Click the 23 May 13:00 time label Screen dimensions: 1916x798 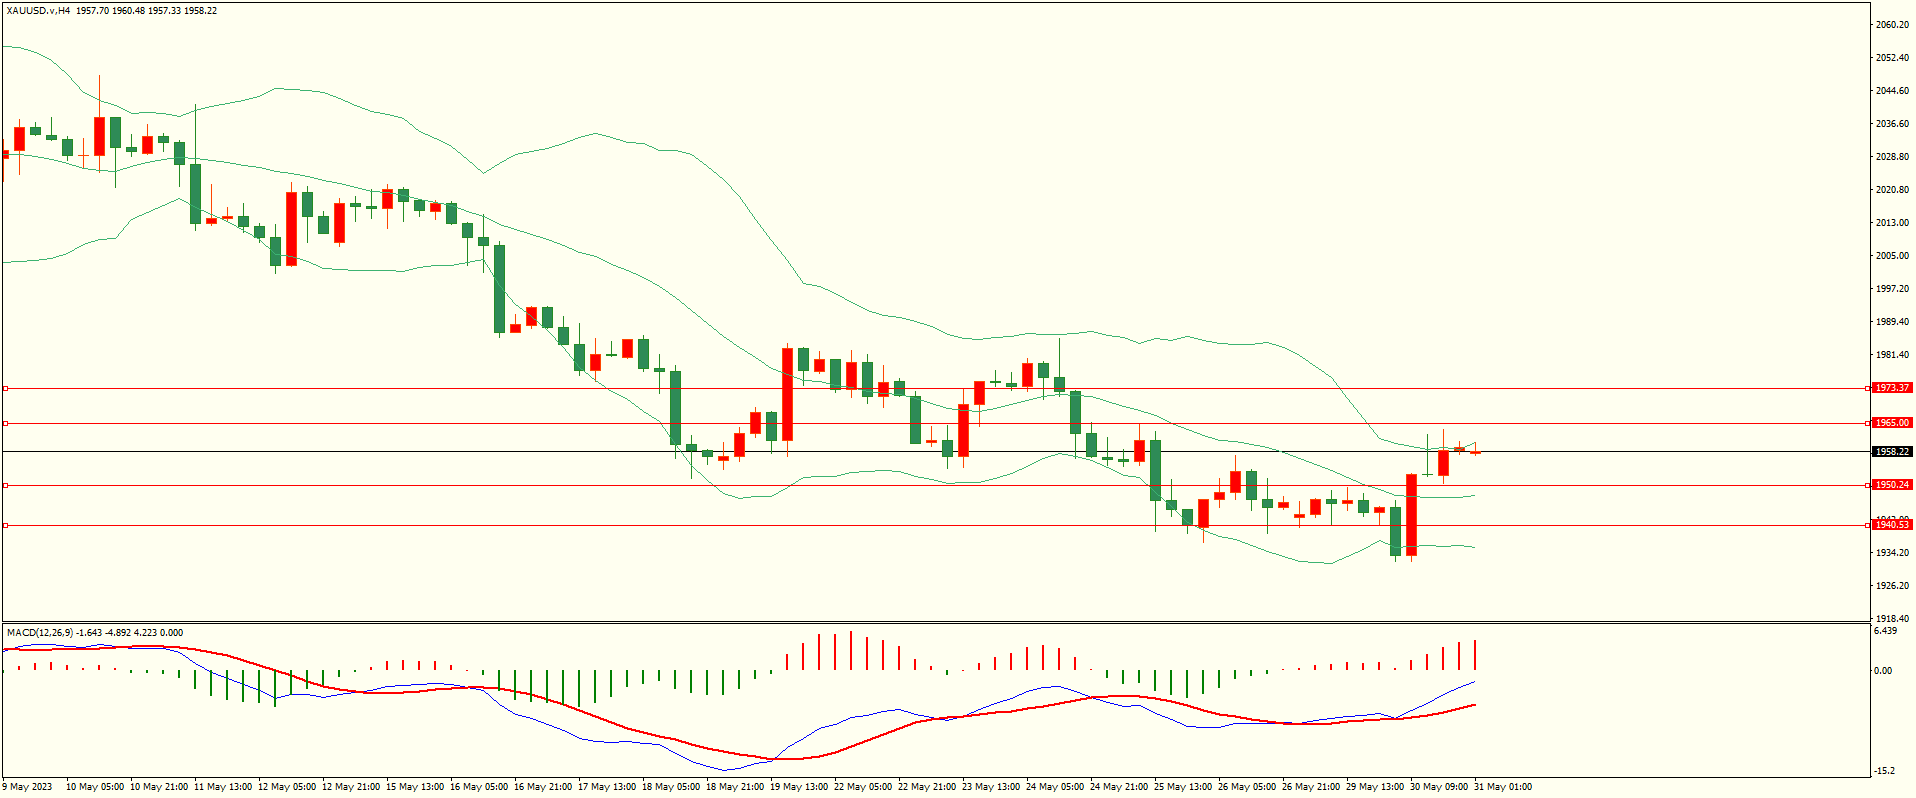pos(991,787)
